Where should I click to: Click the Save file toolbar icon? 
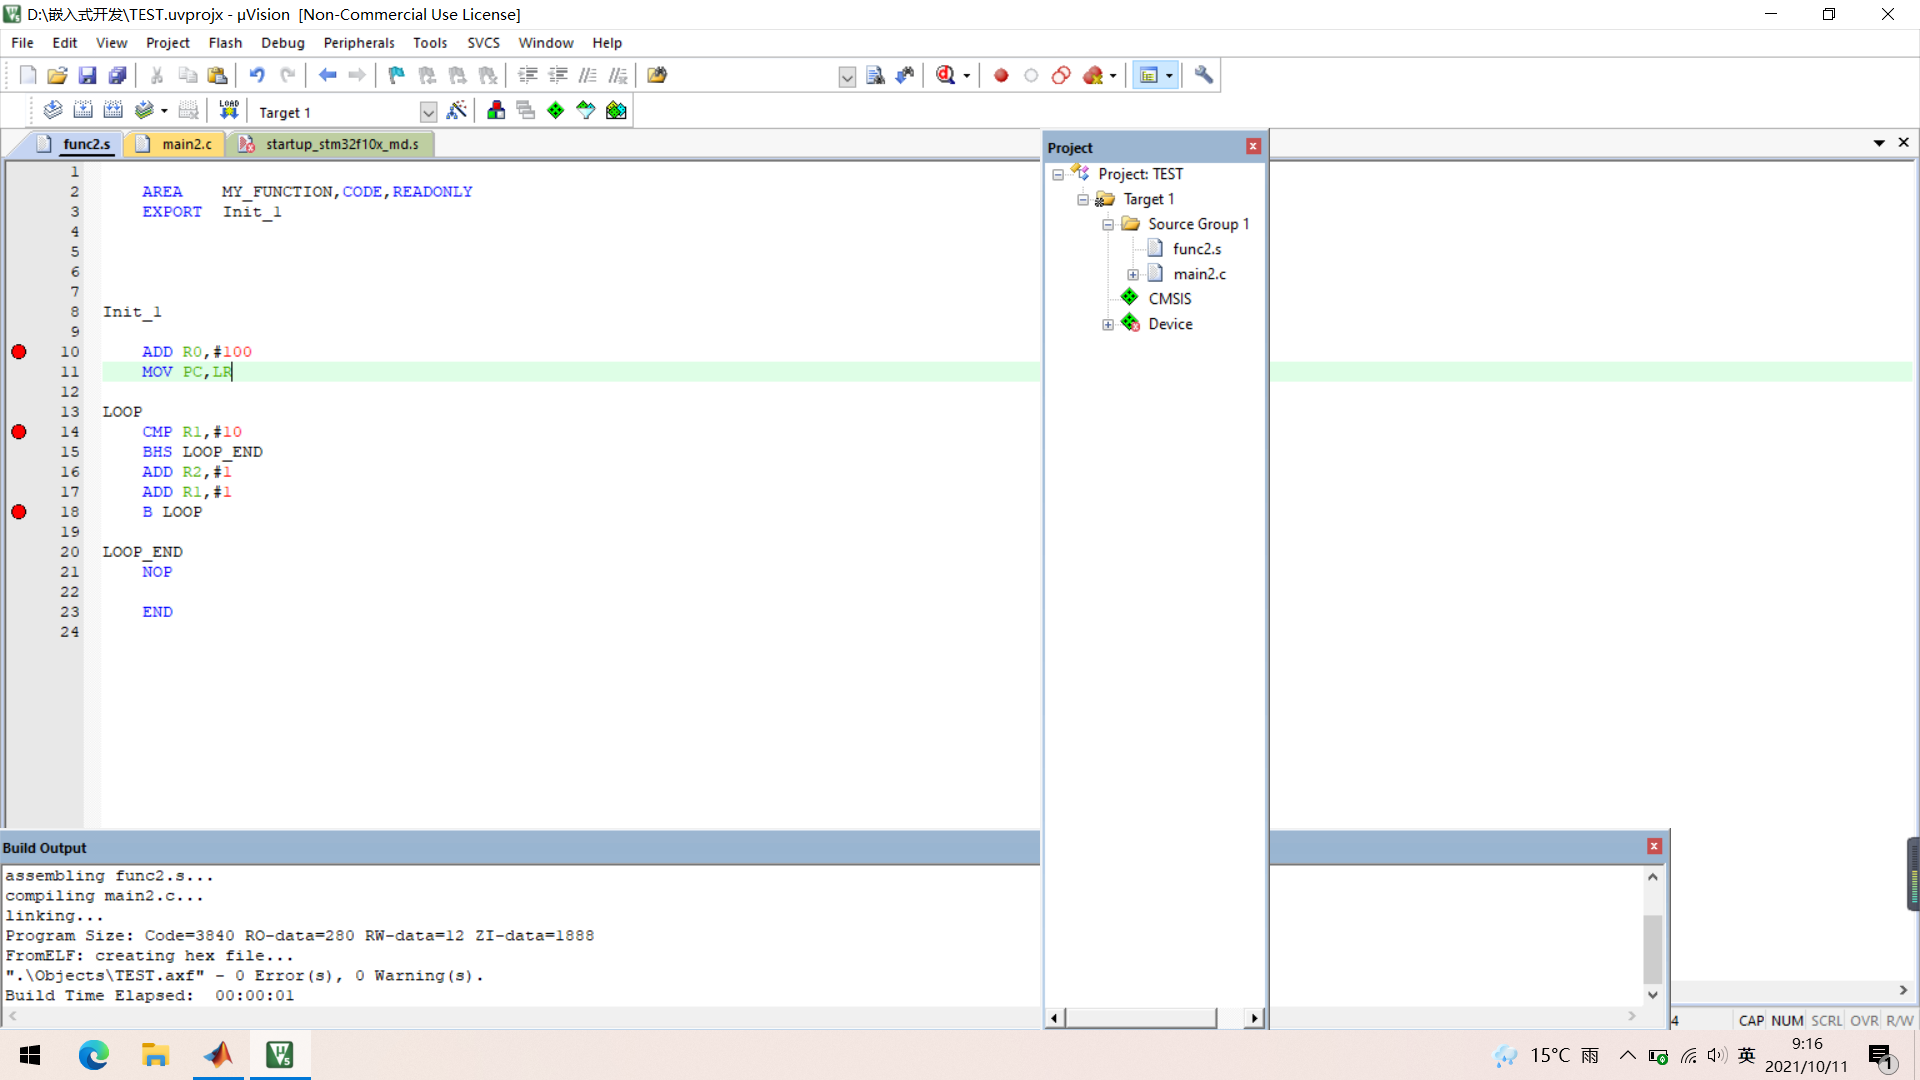coord(87,75)
